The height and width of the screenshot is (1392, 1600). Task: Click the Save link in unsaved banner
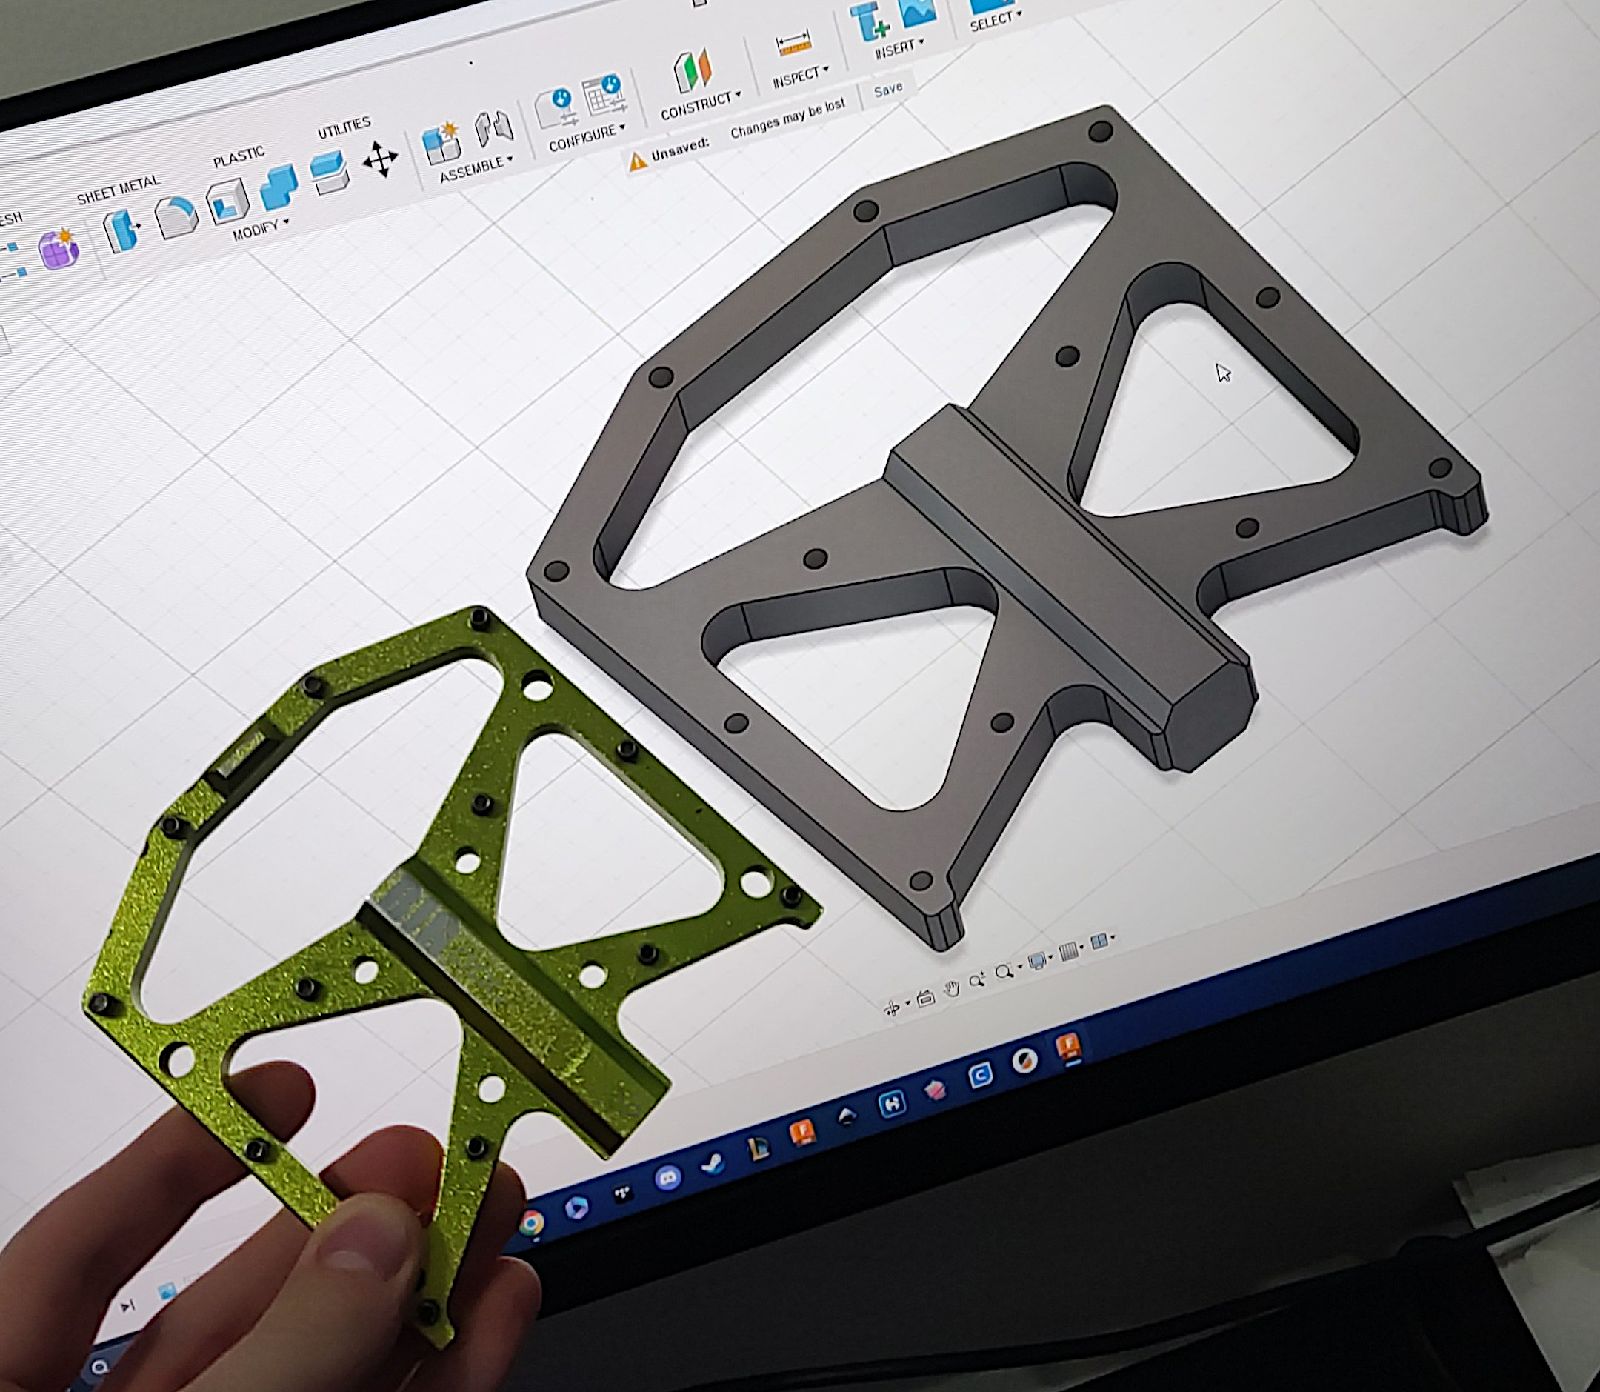888,89
